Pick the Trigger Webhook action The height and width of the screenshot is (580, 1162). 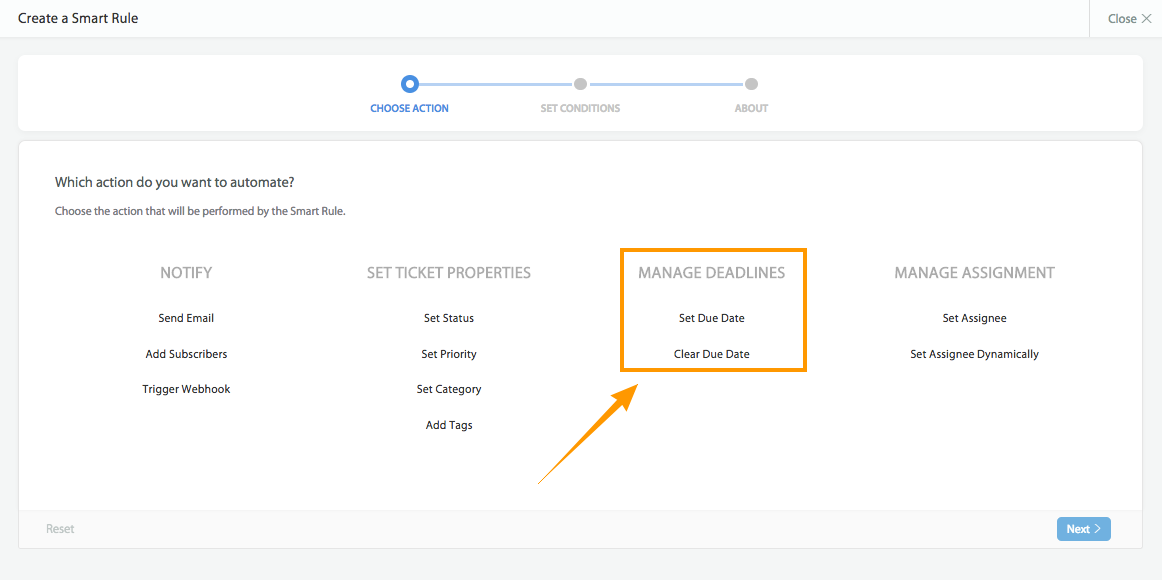186,388
